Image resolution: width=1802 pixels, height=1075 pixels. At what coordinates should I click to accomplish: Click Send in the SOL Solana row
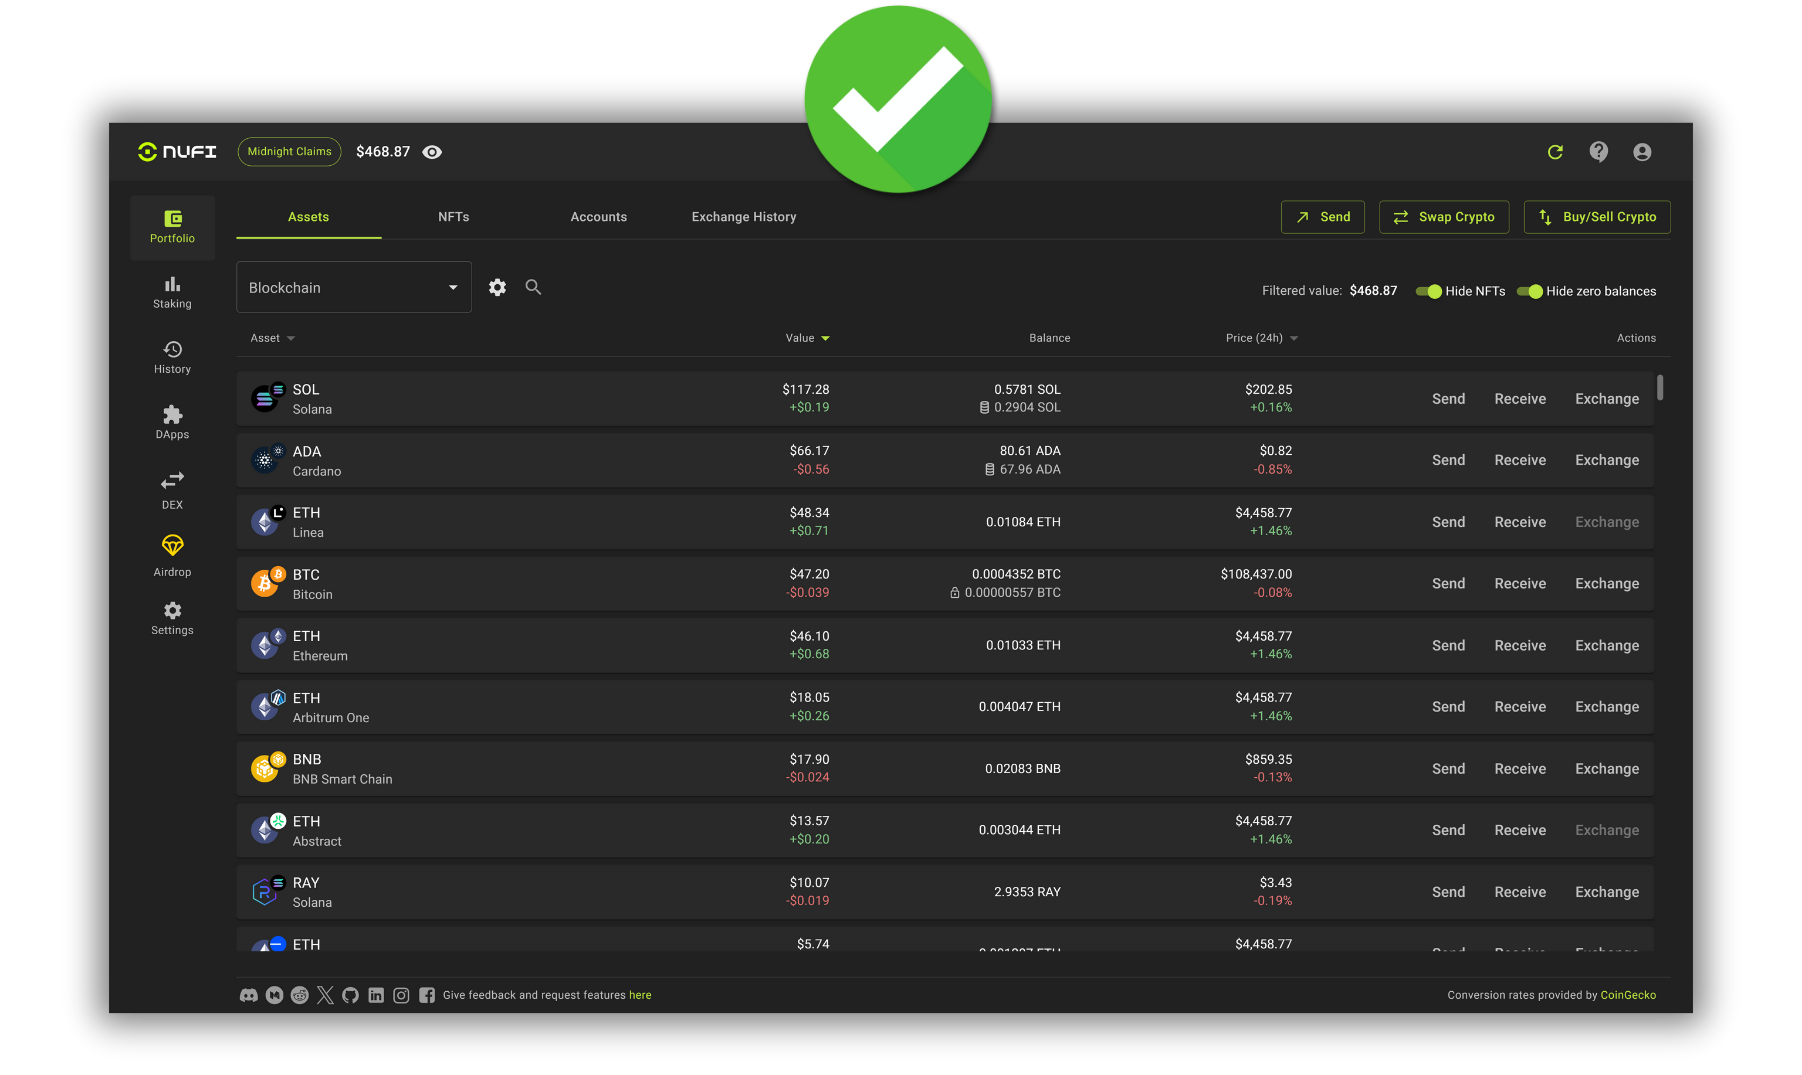[x=1448, y=399]
